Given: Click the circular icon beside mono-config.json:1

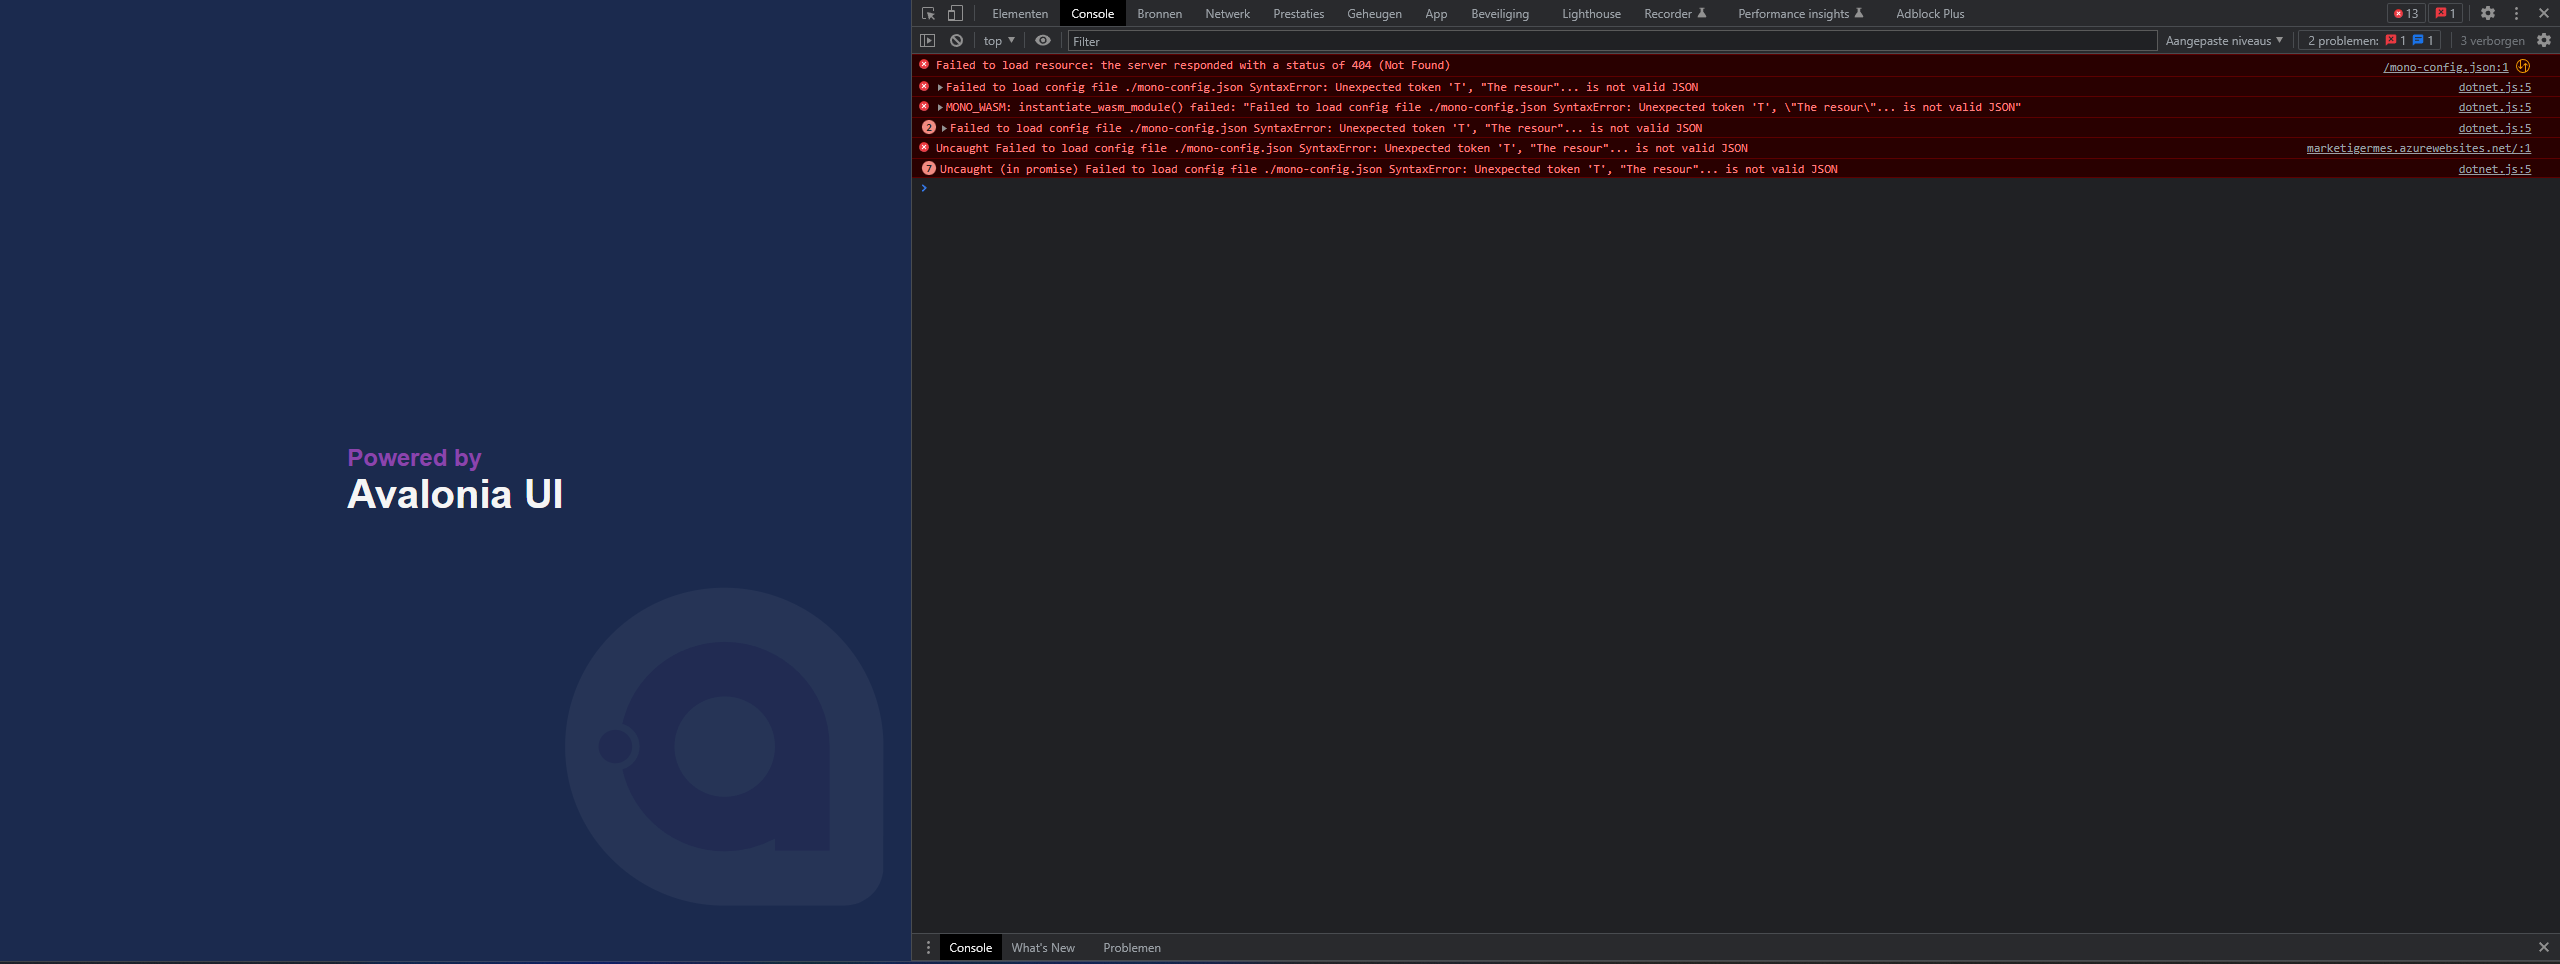Looking at the screenshot, I should tap(2523, 67).
